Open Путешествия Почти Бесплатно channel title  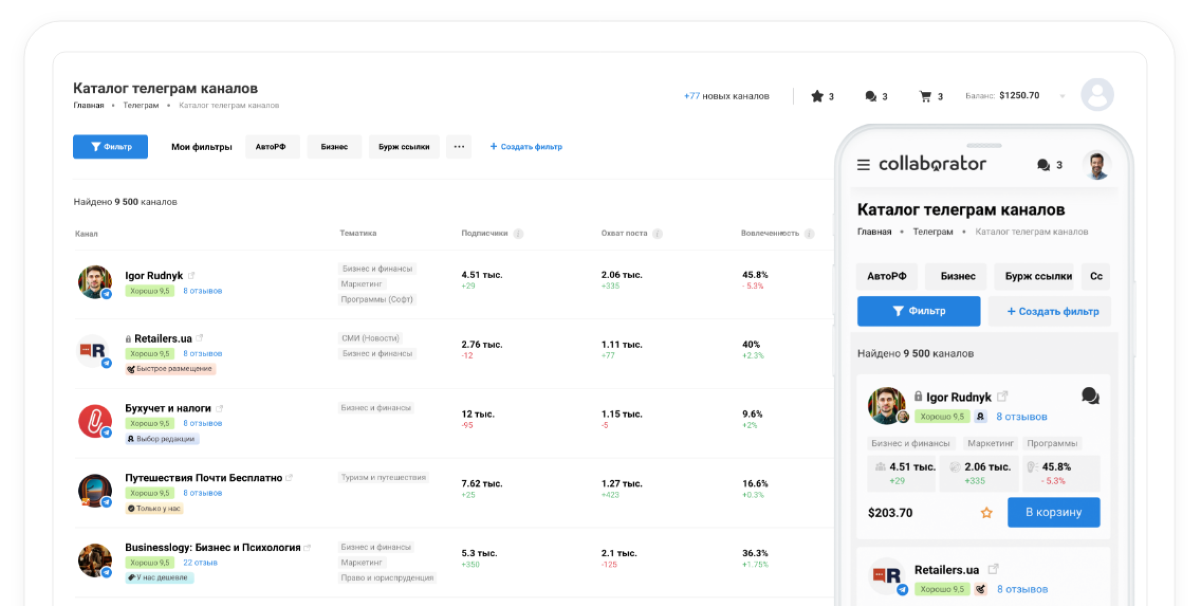(204, 478)
